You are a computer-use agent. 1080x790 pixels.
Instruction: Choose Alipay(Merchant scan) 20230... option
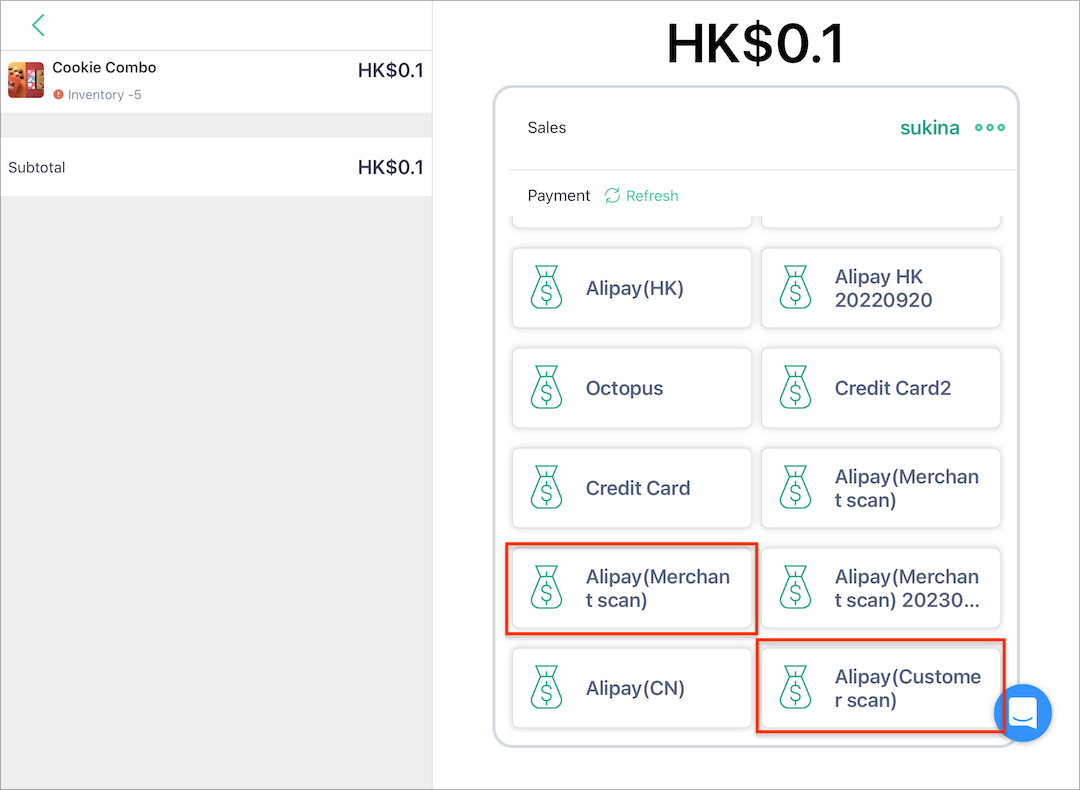[880, 588]
